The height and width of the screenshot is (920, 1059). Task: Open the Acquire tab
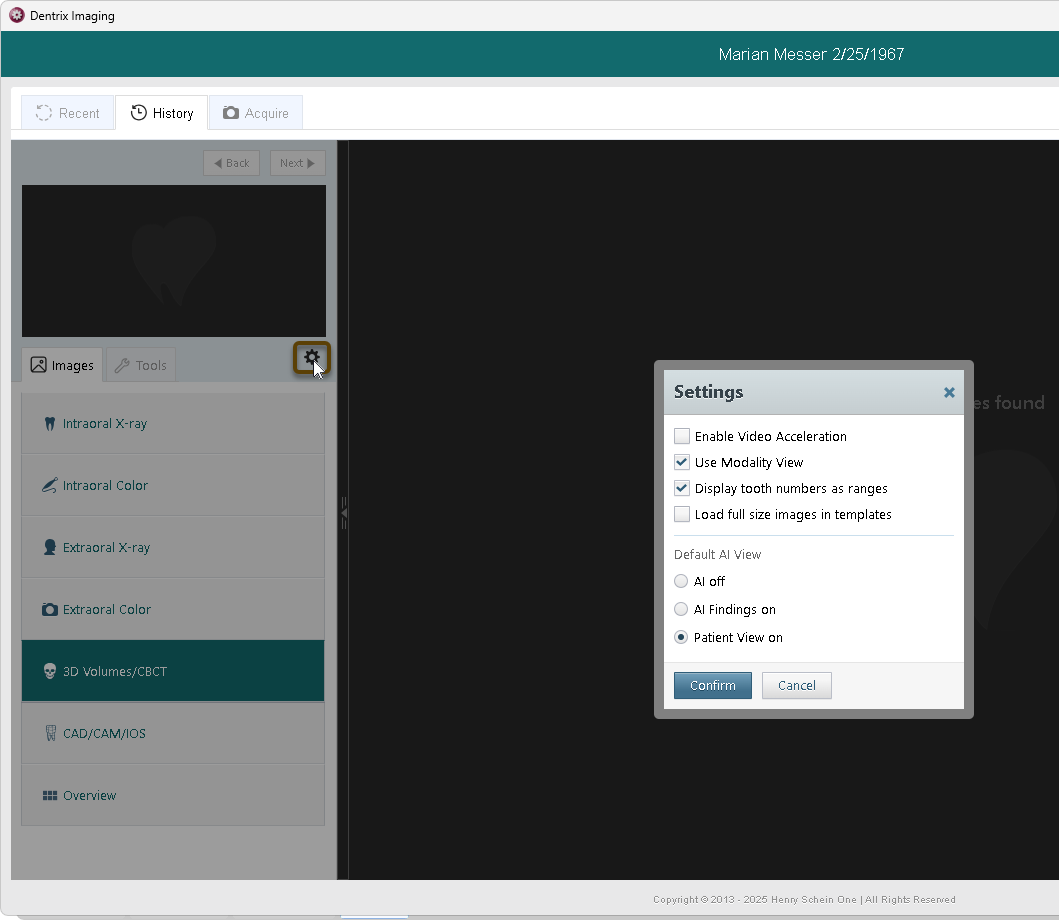(256, 113)
